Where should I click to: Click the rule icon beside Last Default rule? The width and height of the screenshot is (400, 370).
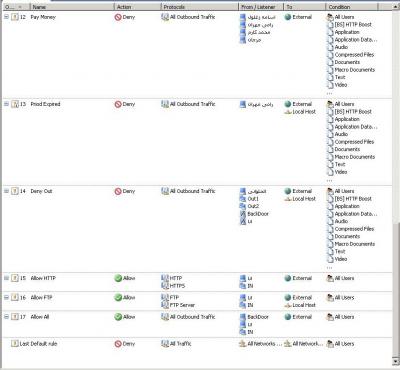(14, 344)
